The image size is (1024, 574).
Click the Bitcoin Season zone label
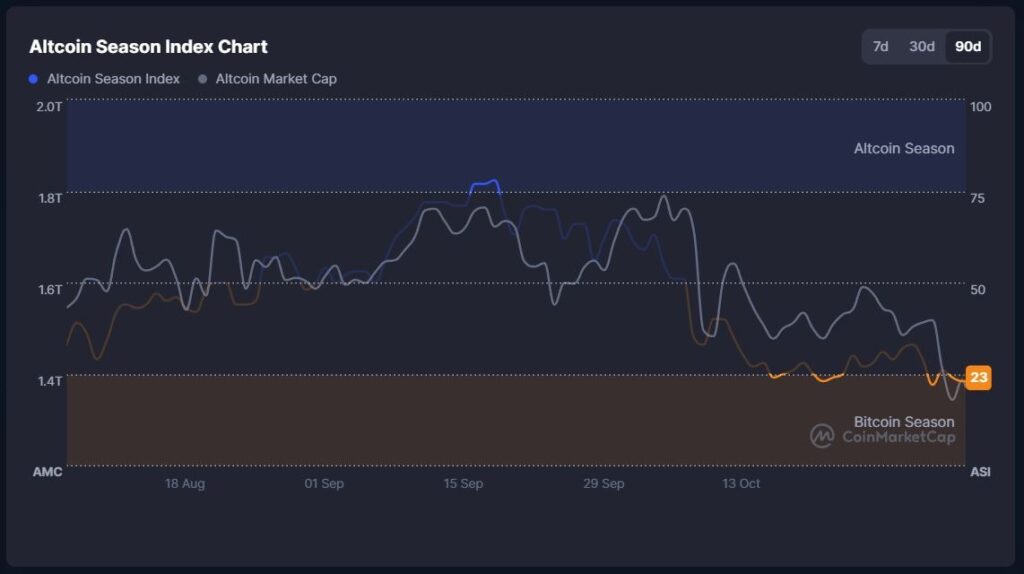[903, 422]
